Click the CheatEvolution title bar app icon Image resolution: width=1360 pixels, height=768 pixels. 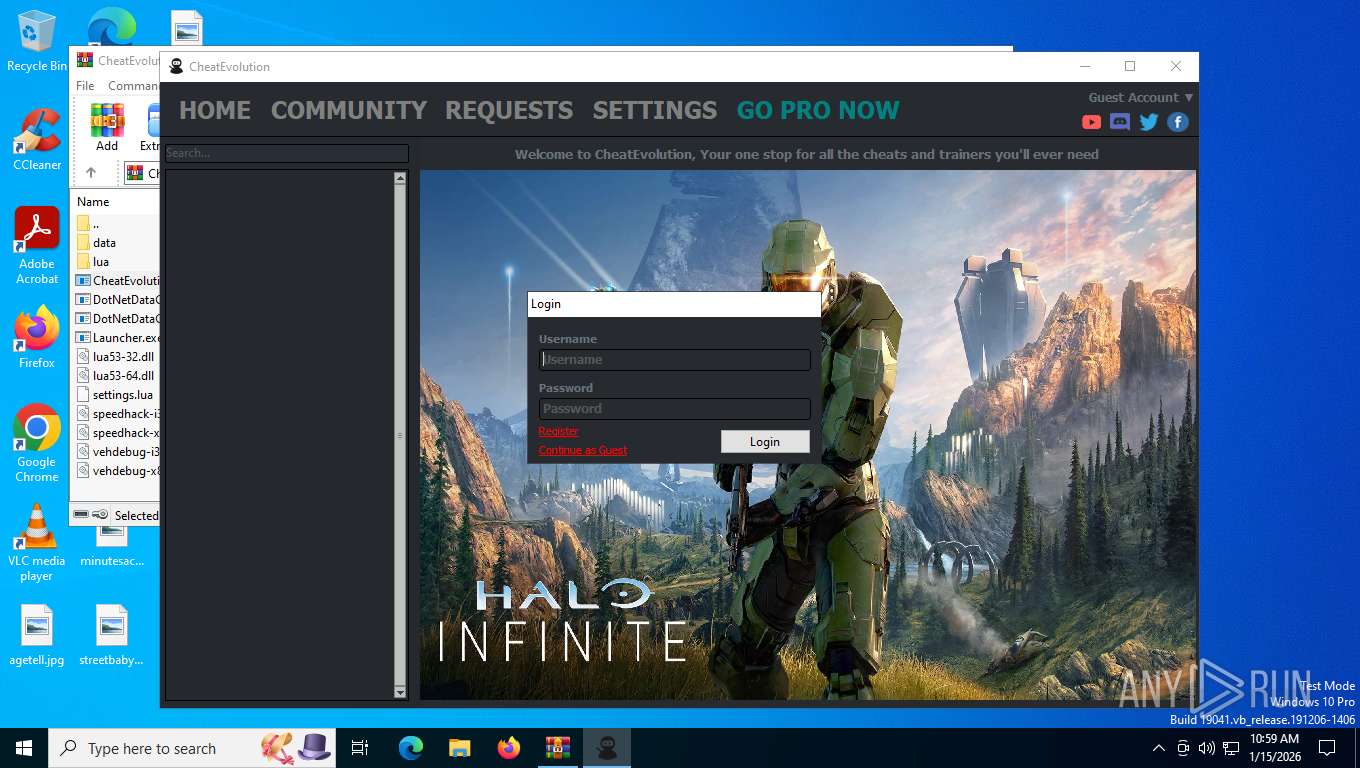[176, 67]
